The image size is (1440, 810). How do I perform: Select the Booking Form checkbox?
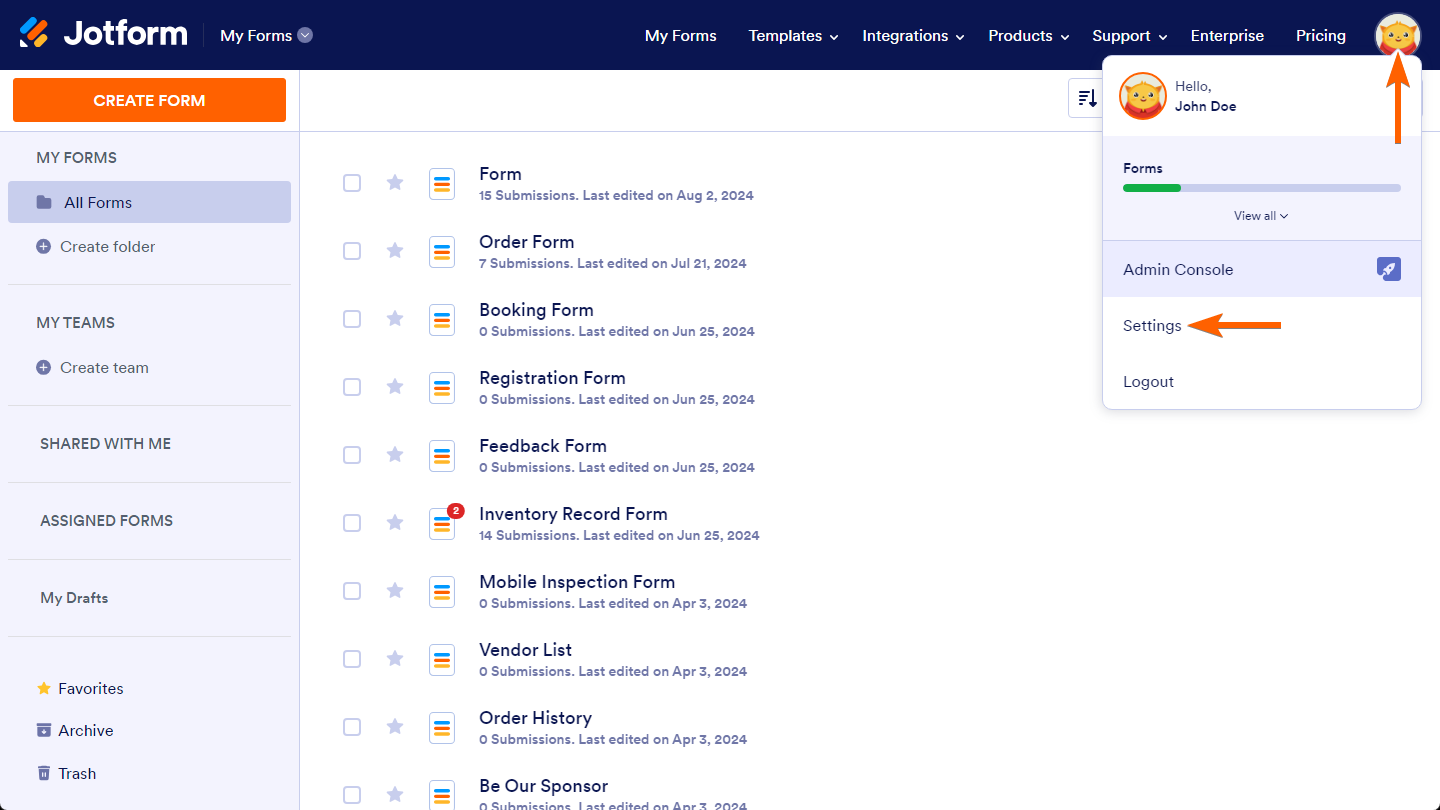352,318
